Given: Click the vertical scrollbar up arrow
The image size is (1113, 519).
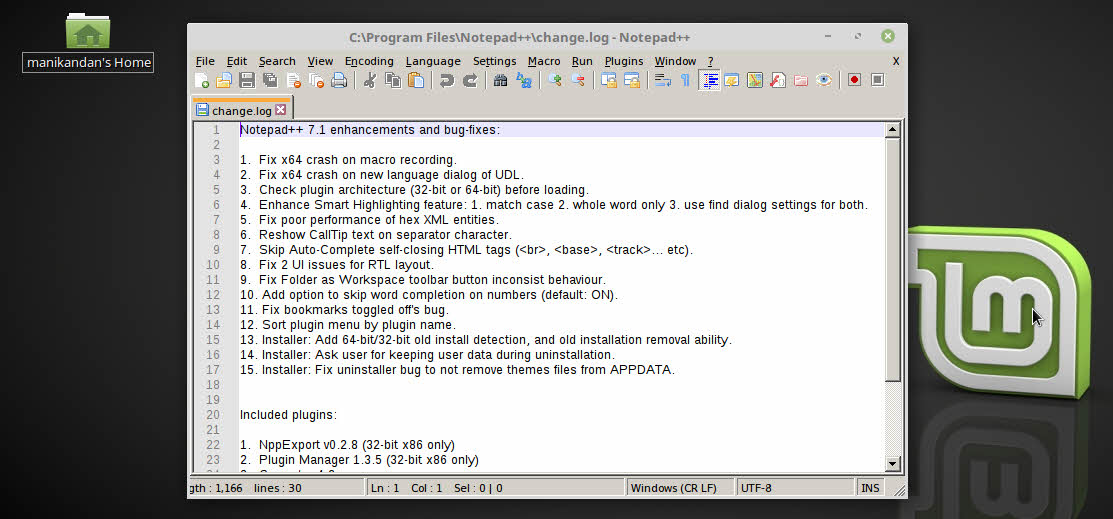Looking at the screenshot, I should 893,130.
